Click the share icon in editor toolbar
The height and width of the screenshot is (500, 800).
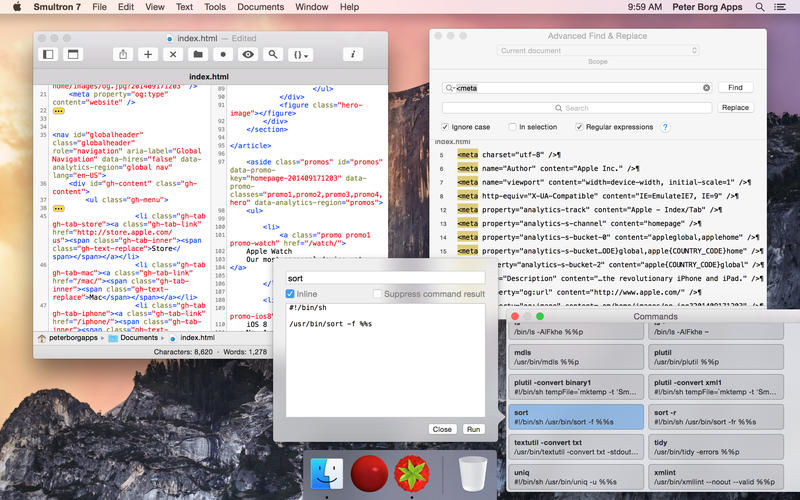pyautogui.click(x=123, y=54)
